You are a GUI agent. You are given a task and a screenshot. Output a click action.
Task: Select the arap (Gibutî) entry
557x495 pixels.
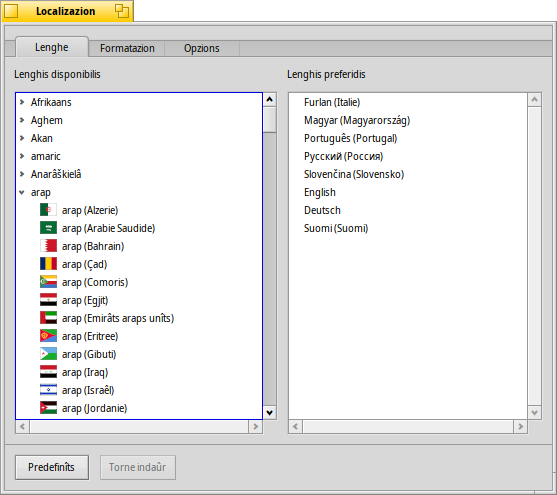click(x=139, y=354)
